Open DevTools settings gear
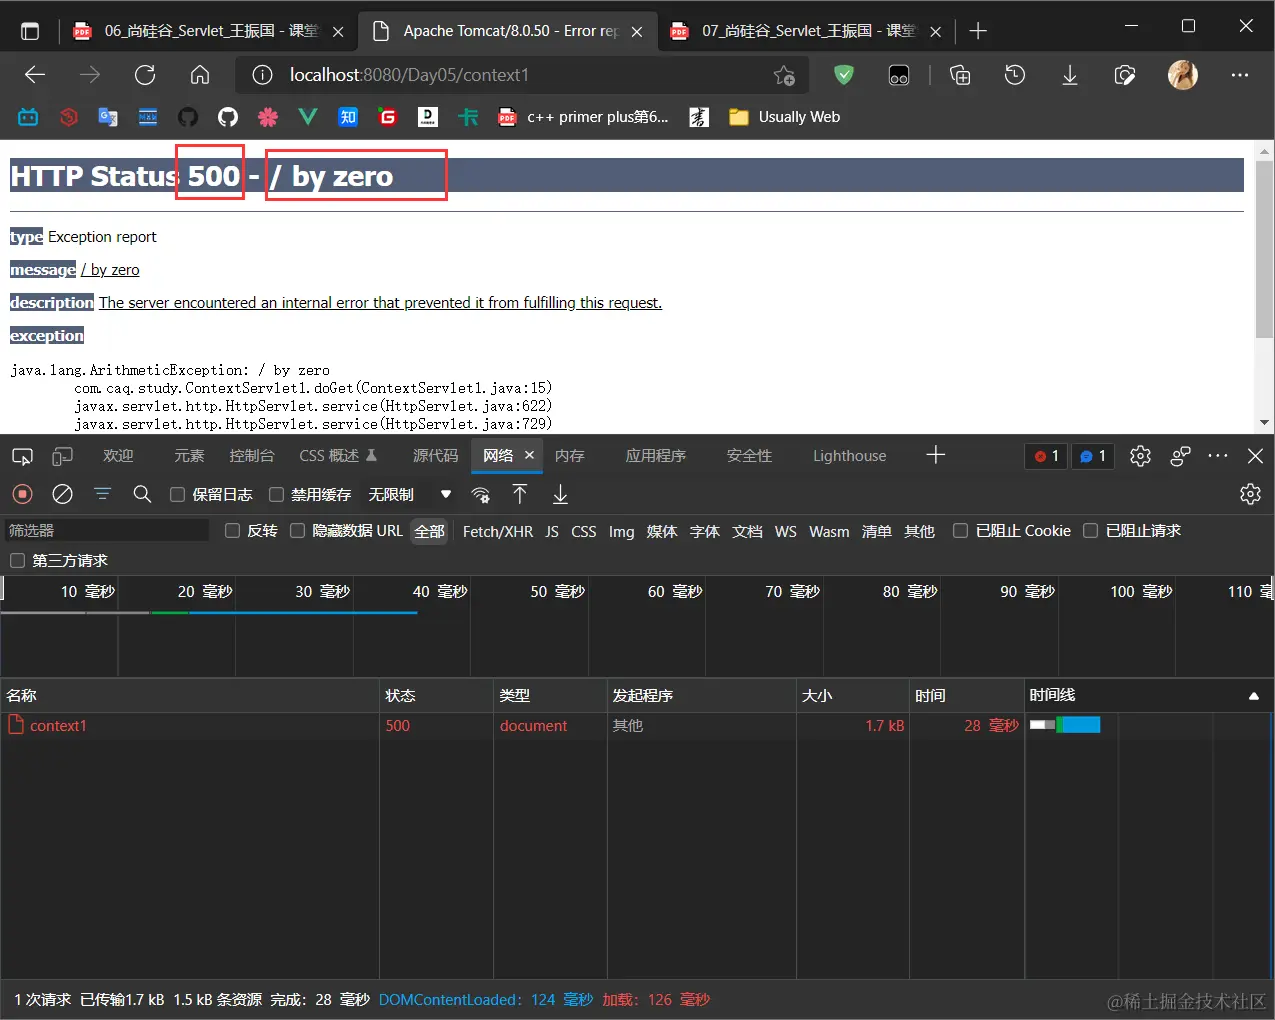This screenshot has width=1275, height=1020. tap(1140, 456)
